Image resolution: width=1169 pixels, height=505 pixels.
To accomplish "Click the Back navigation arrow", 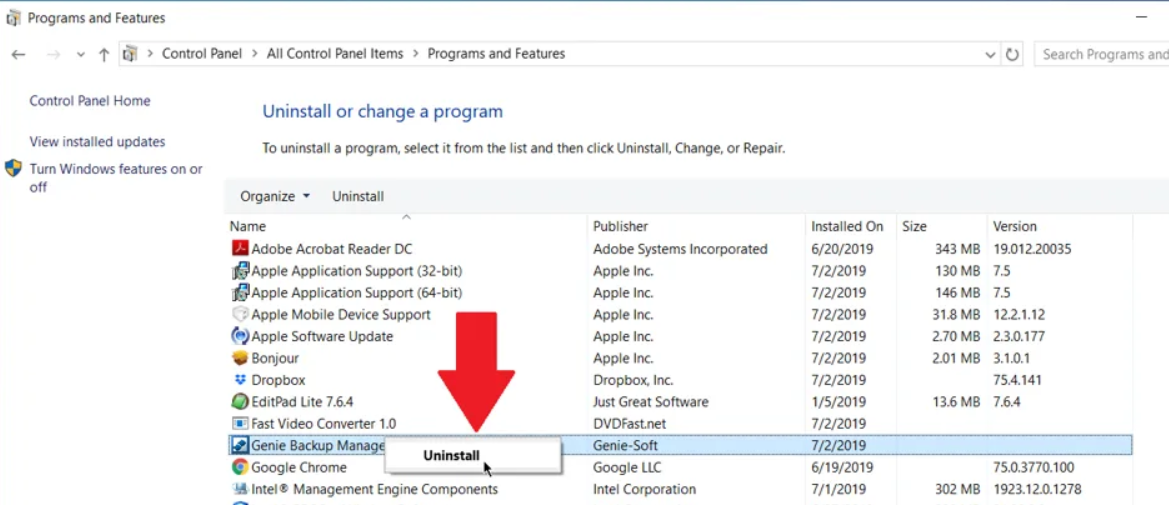I will coord(18,54).
